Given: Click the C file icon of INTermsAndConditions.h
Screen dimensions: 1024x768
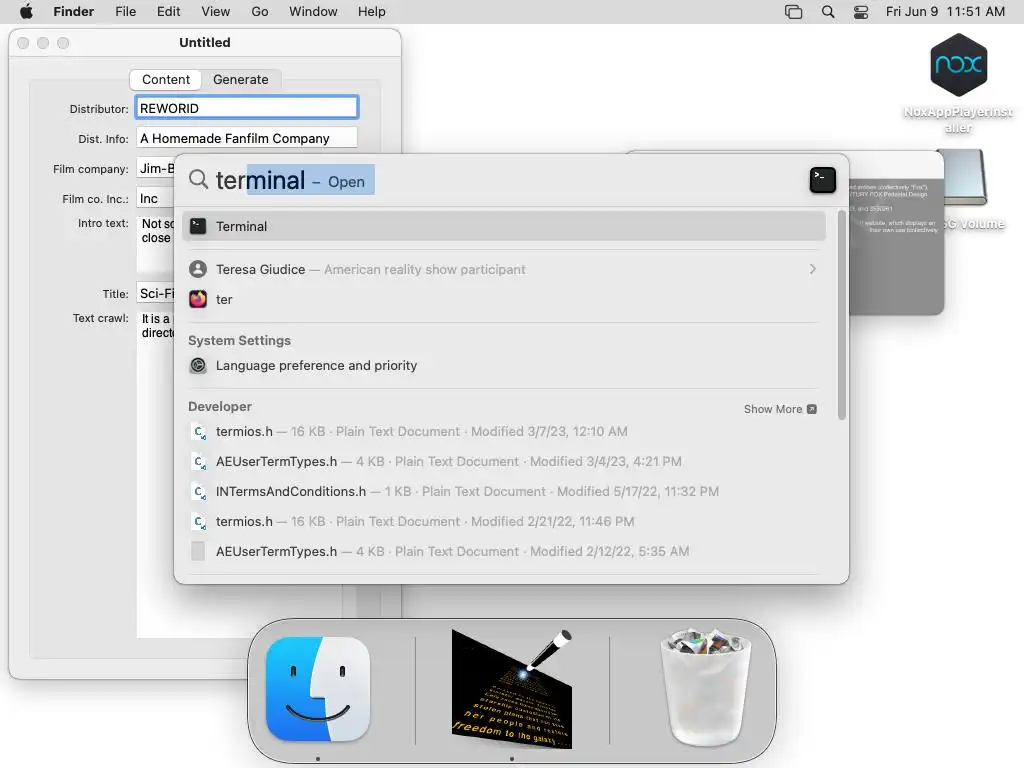Looking at the screenshot, I should pos(199,492).
